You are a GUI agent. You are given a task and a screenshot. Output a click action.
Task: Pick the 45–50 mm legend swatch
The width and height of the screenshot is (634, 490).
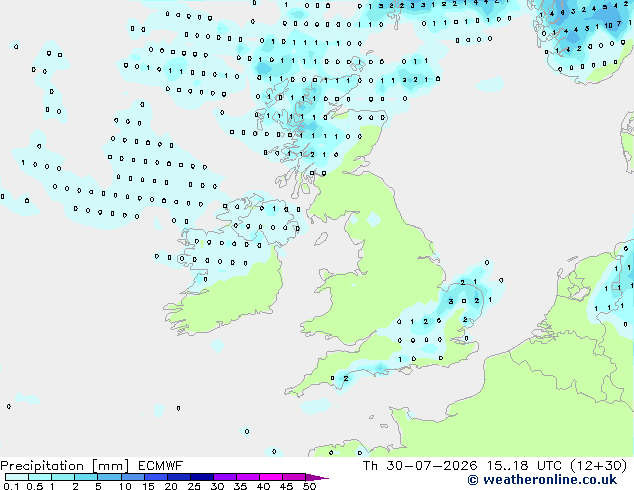point(294,477)
